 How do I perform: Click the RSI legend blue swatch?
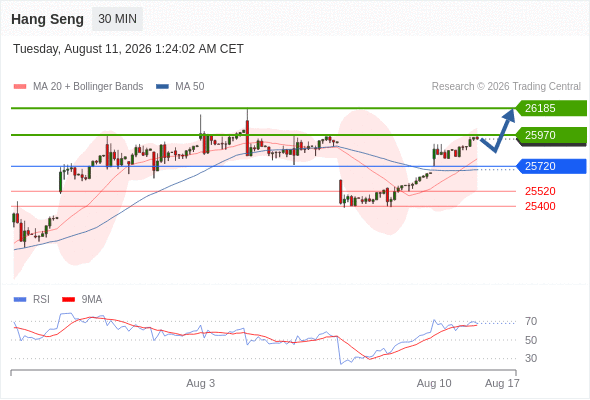[x=20, y=300]
